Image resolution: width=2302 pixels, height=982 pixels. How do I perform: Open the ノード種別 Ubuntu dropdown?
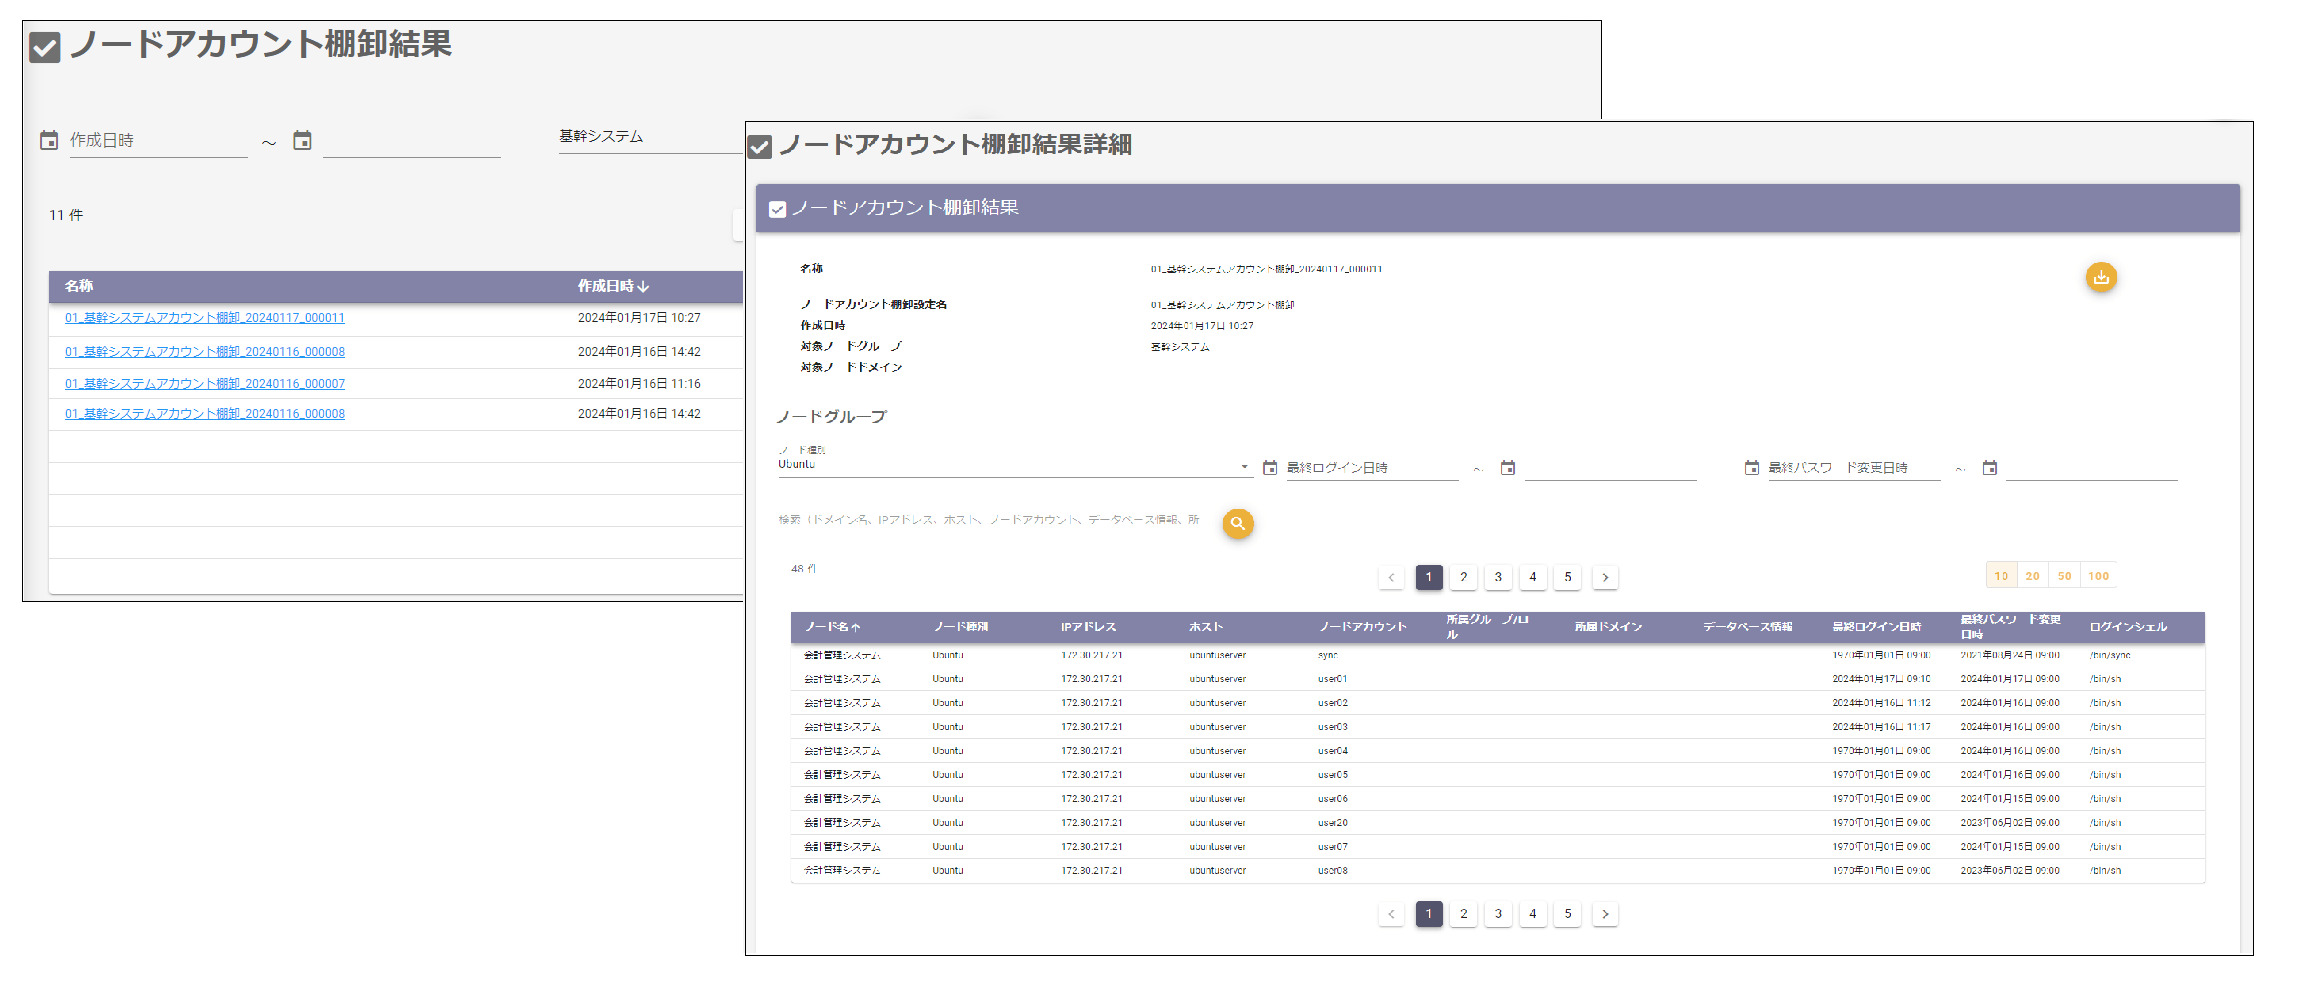pyautogui.click(x=1243, y=466)
